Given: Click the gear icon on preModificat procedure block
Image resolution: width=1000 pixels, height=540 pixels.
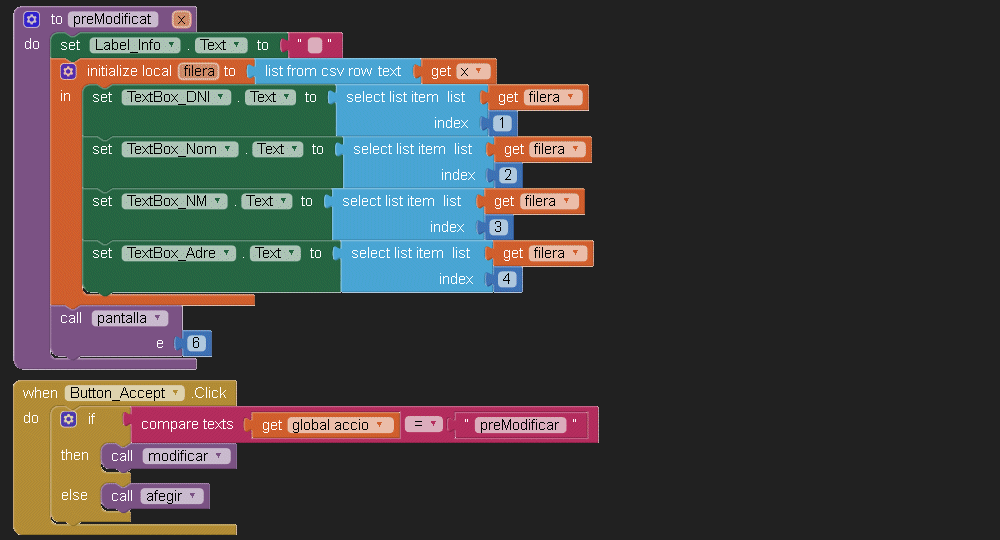Looking at the screenshot, I should pyautogui.click(x=32, y=19).
